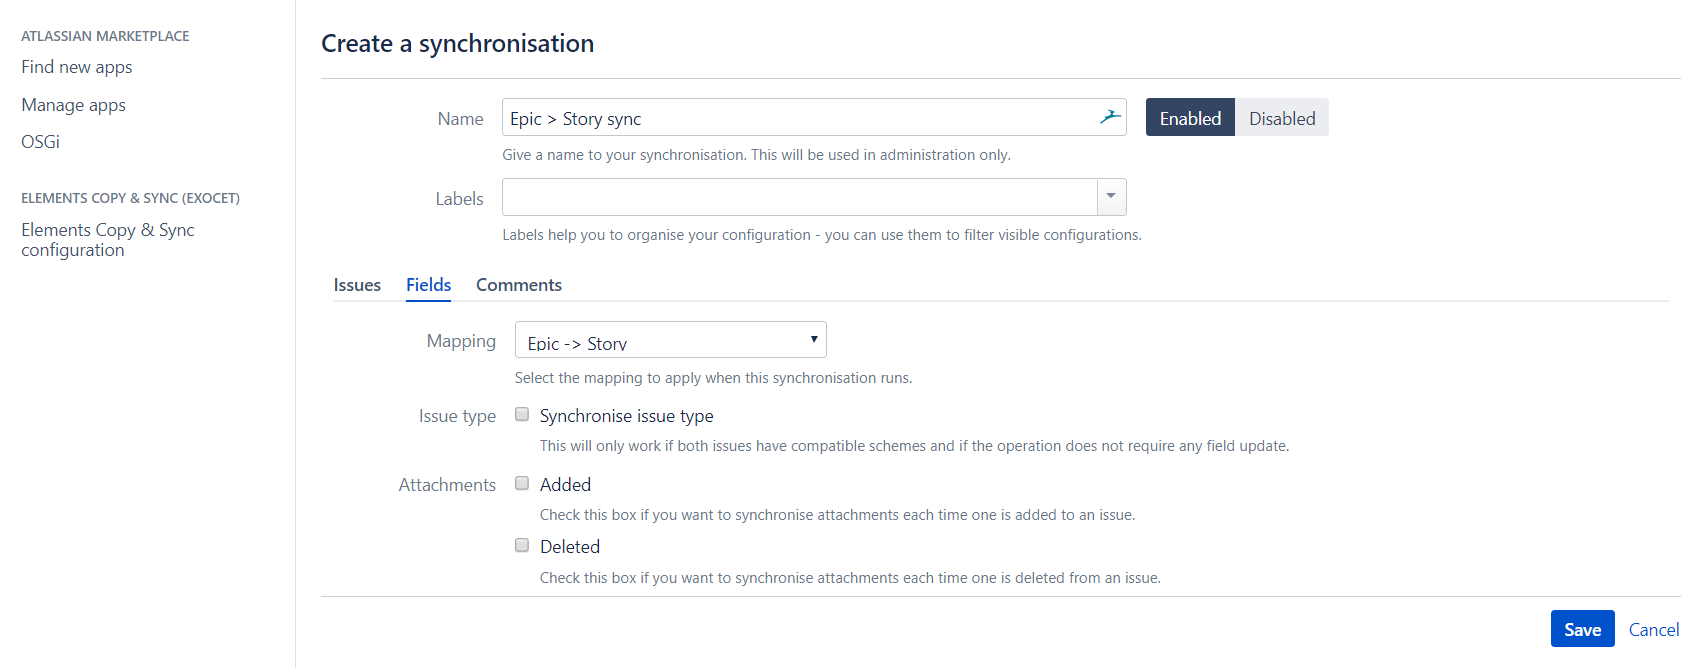The width and height of the screenshot is (1704, 669).
Task: Select the Fields tab
Action: [x=428, y=285]
